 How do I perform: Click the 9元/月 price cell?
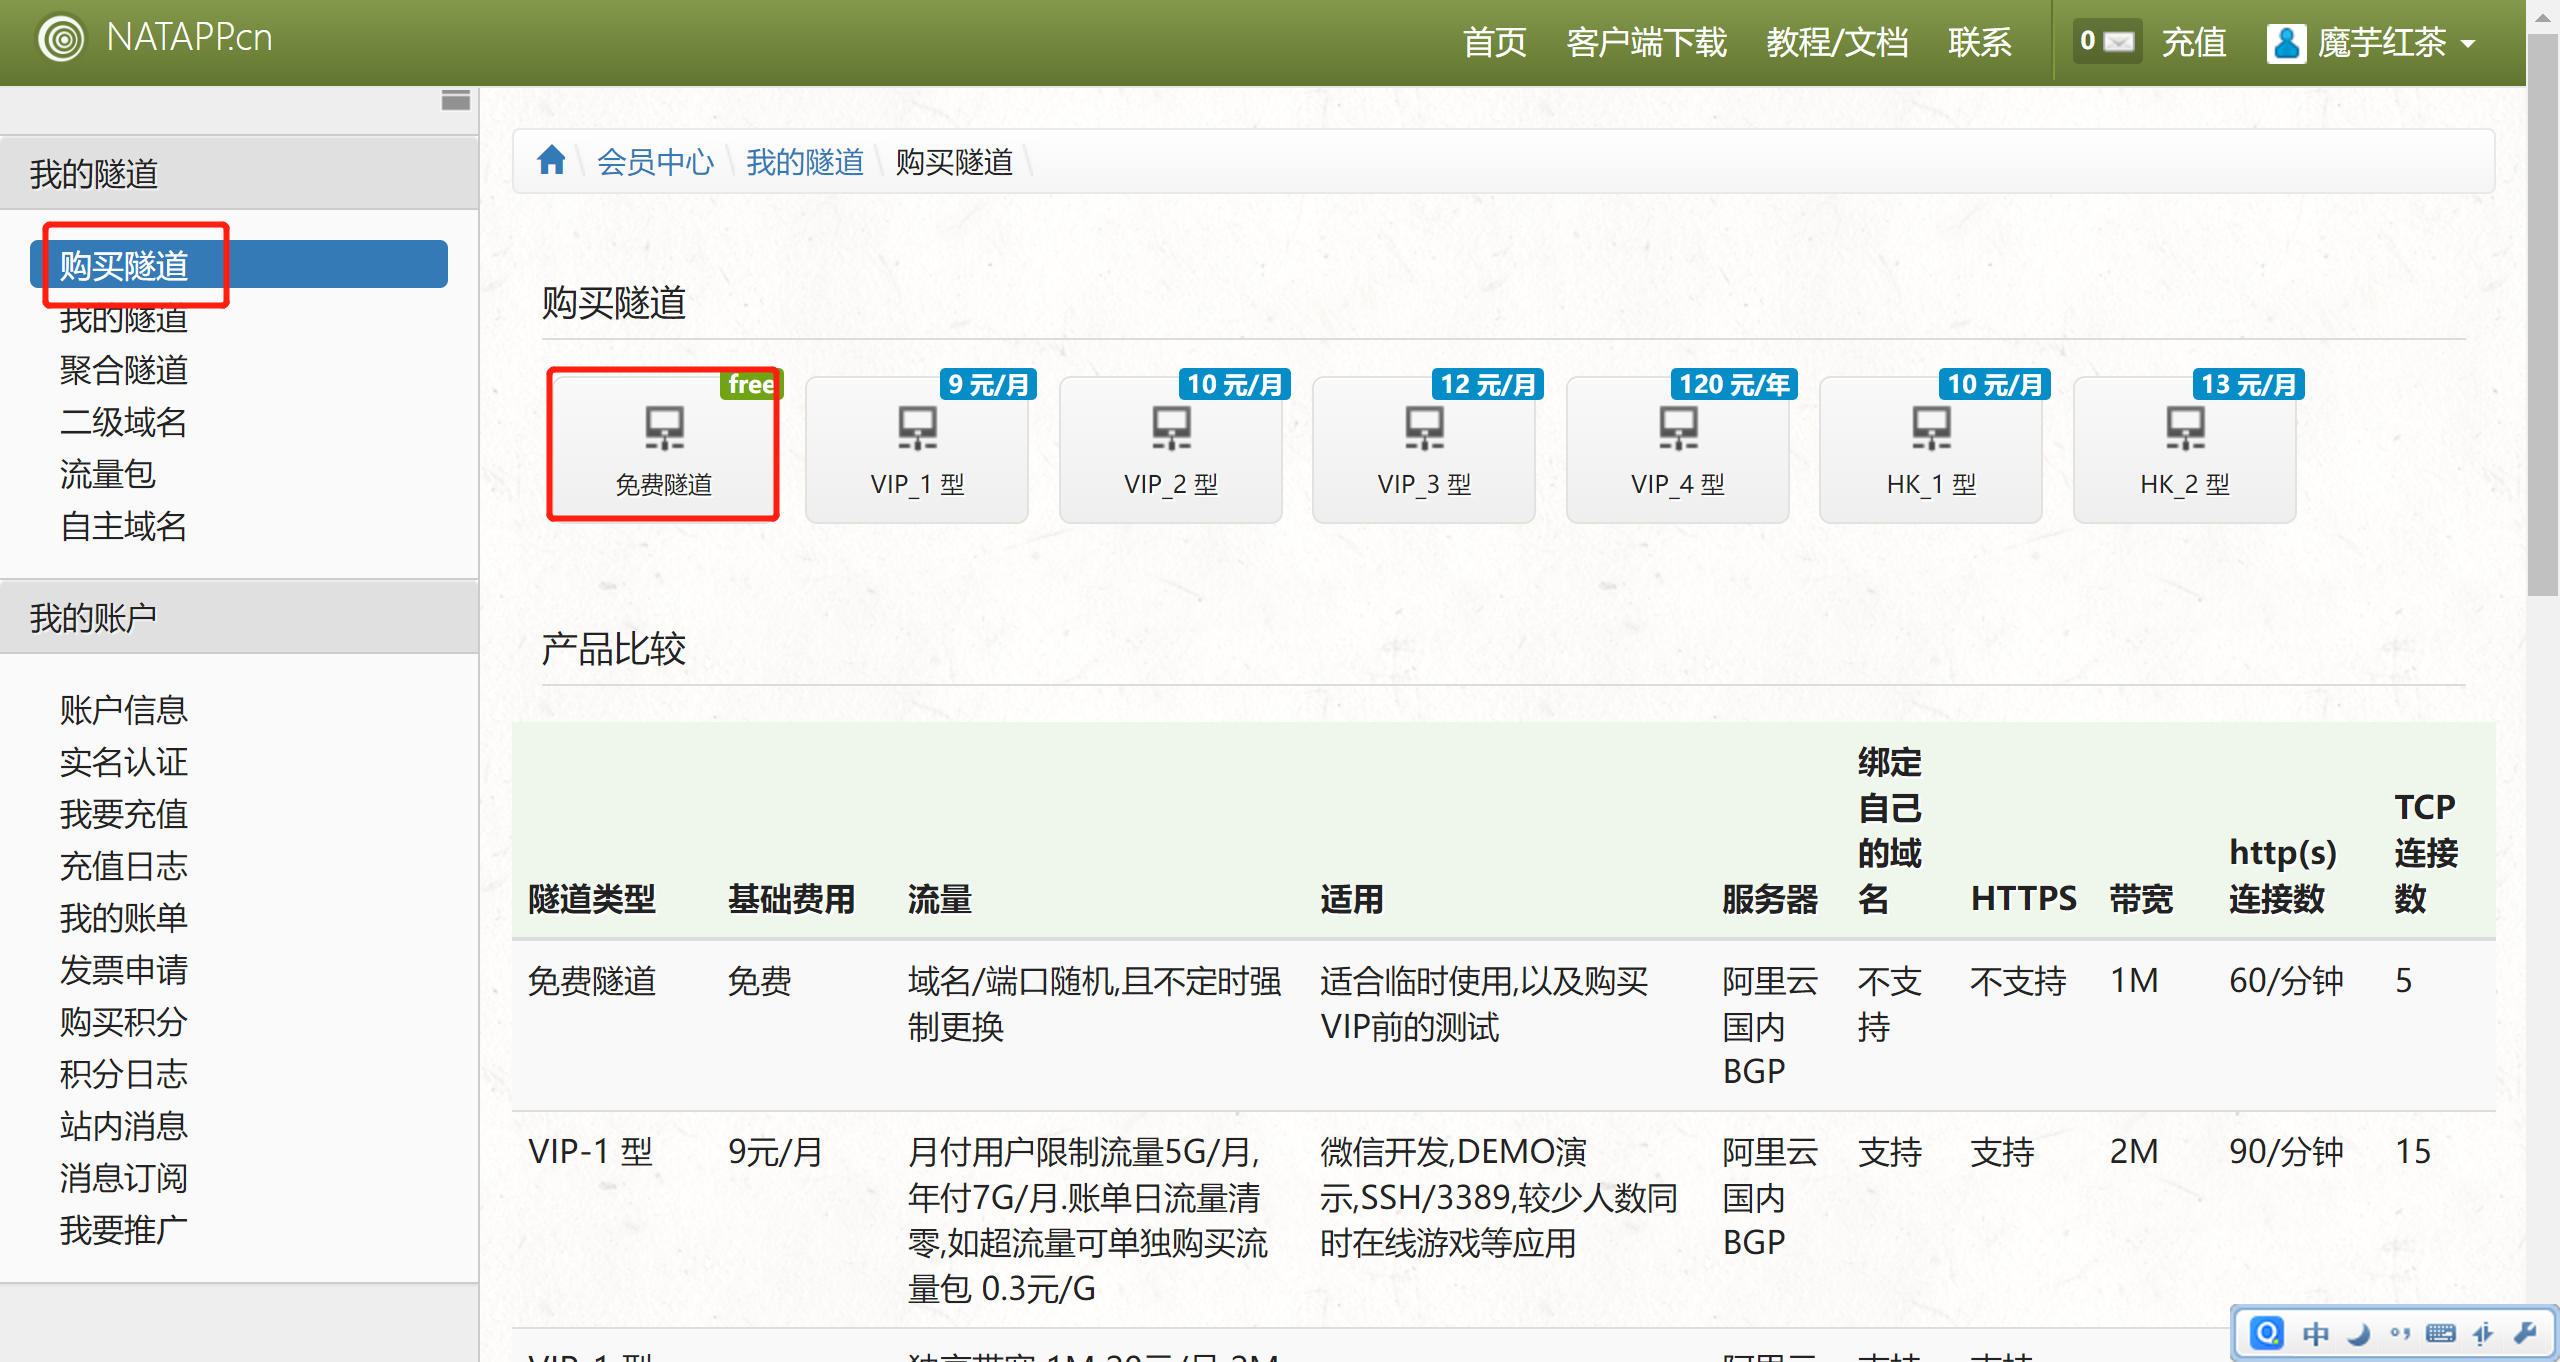(775, 1152)
